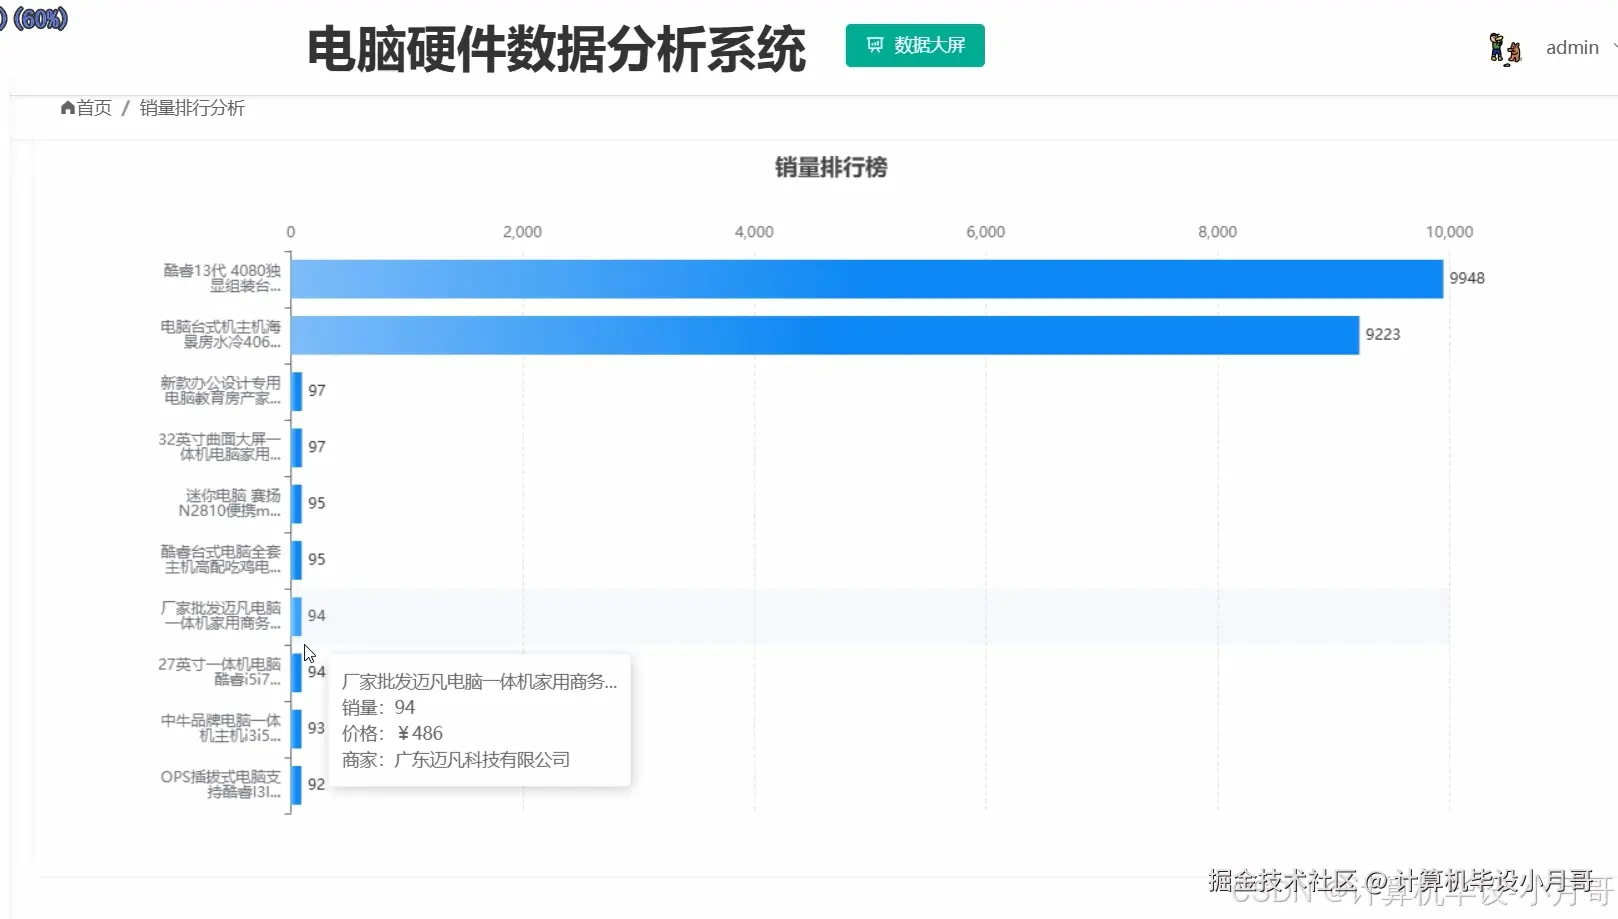1618x919 pixels.
Task: Click the bar valued 9948
Action: tap(867, 279)
